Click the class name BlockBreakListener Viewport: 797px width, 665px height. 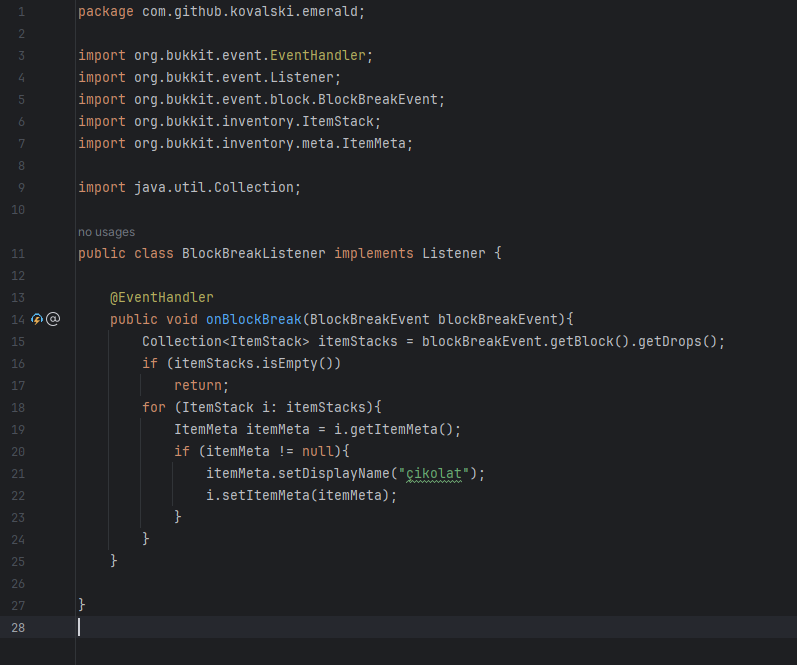point(254,254)
